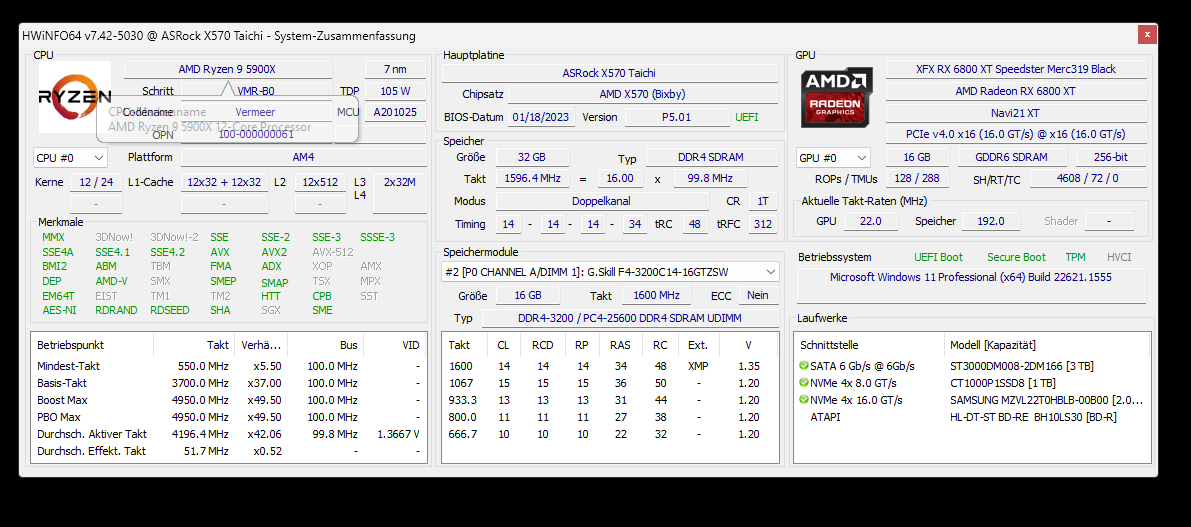Image resolution: width=1191 pixels, height=527 pixels.
Task: Expand the memory module G.Skill dropdown
Action: pos(611,272)
